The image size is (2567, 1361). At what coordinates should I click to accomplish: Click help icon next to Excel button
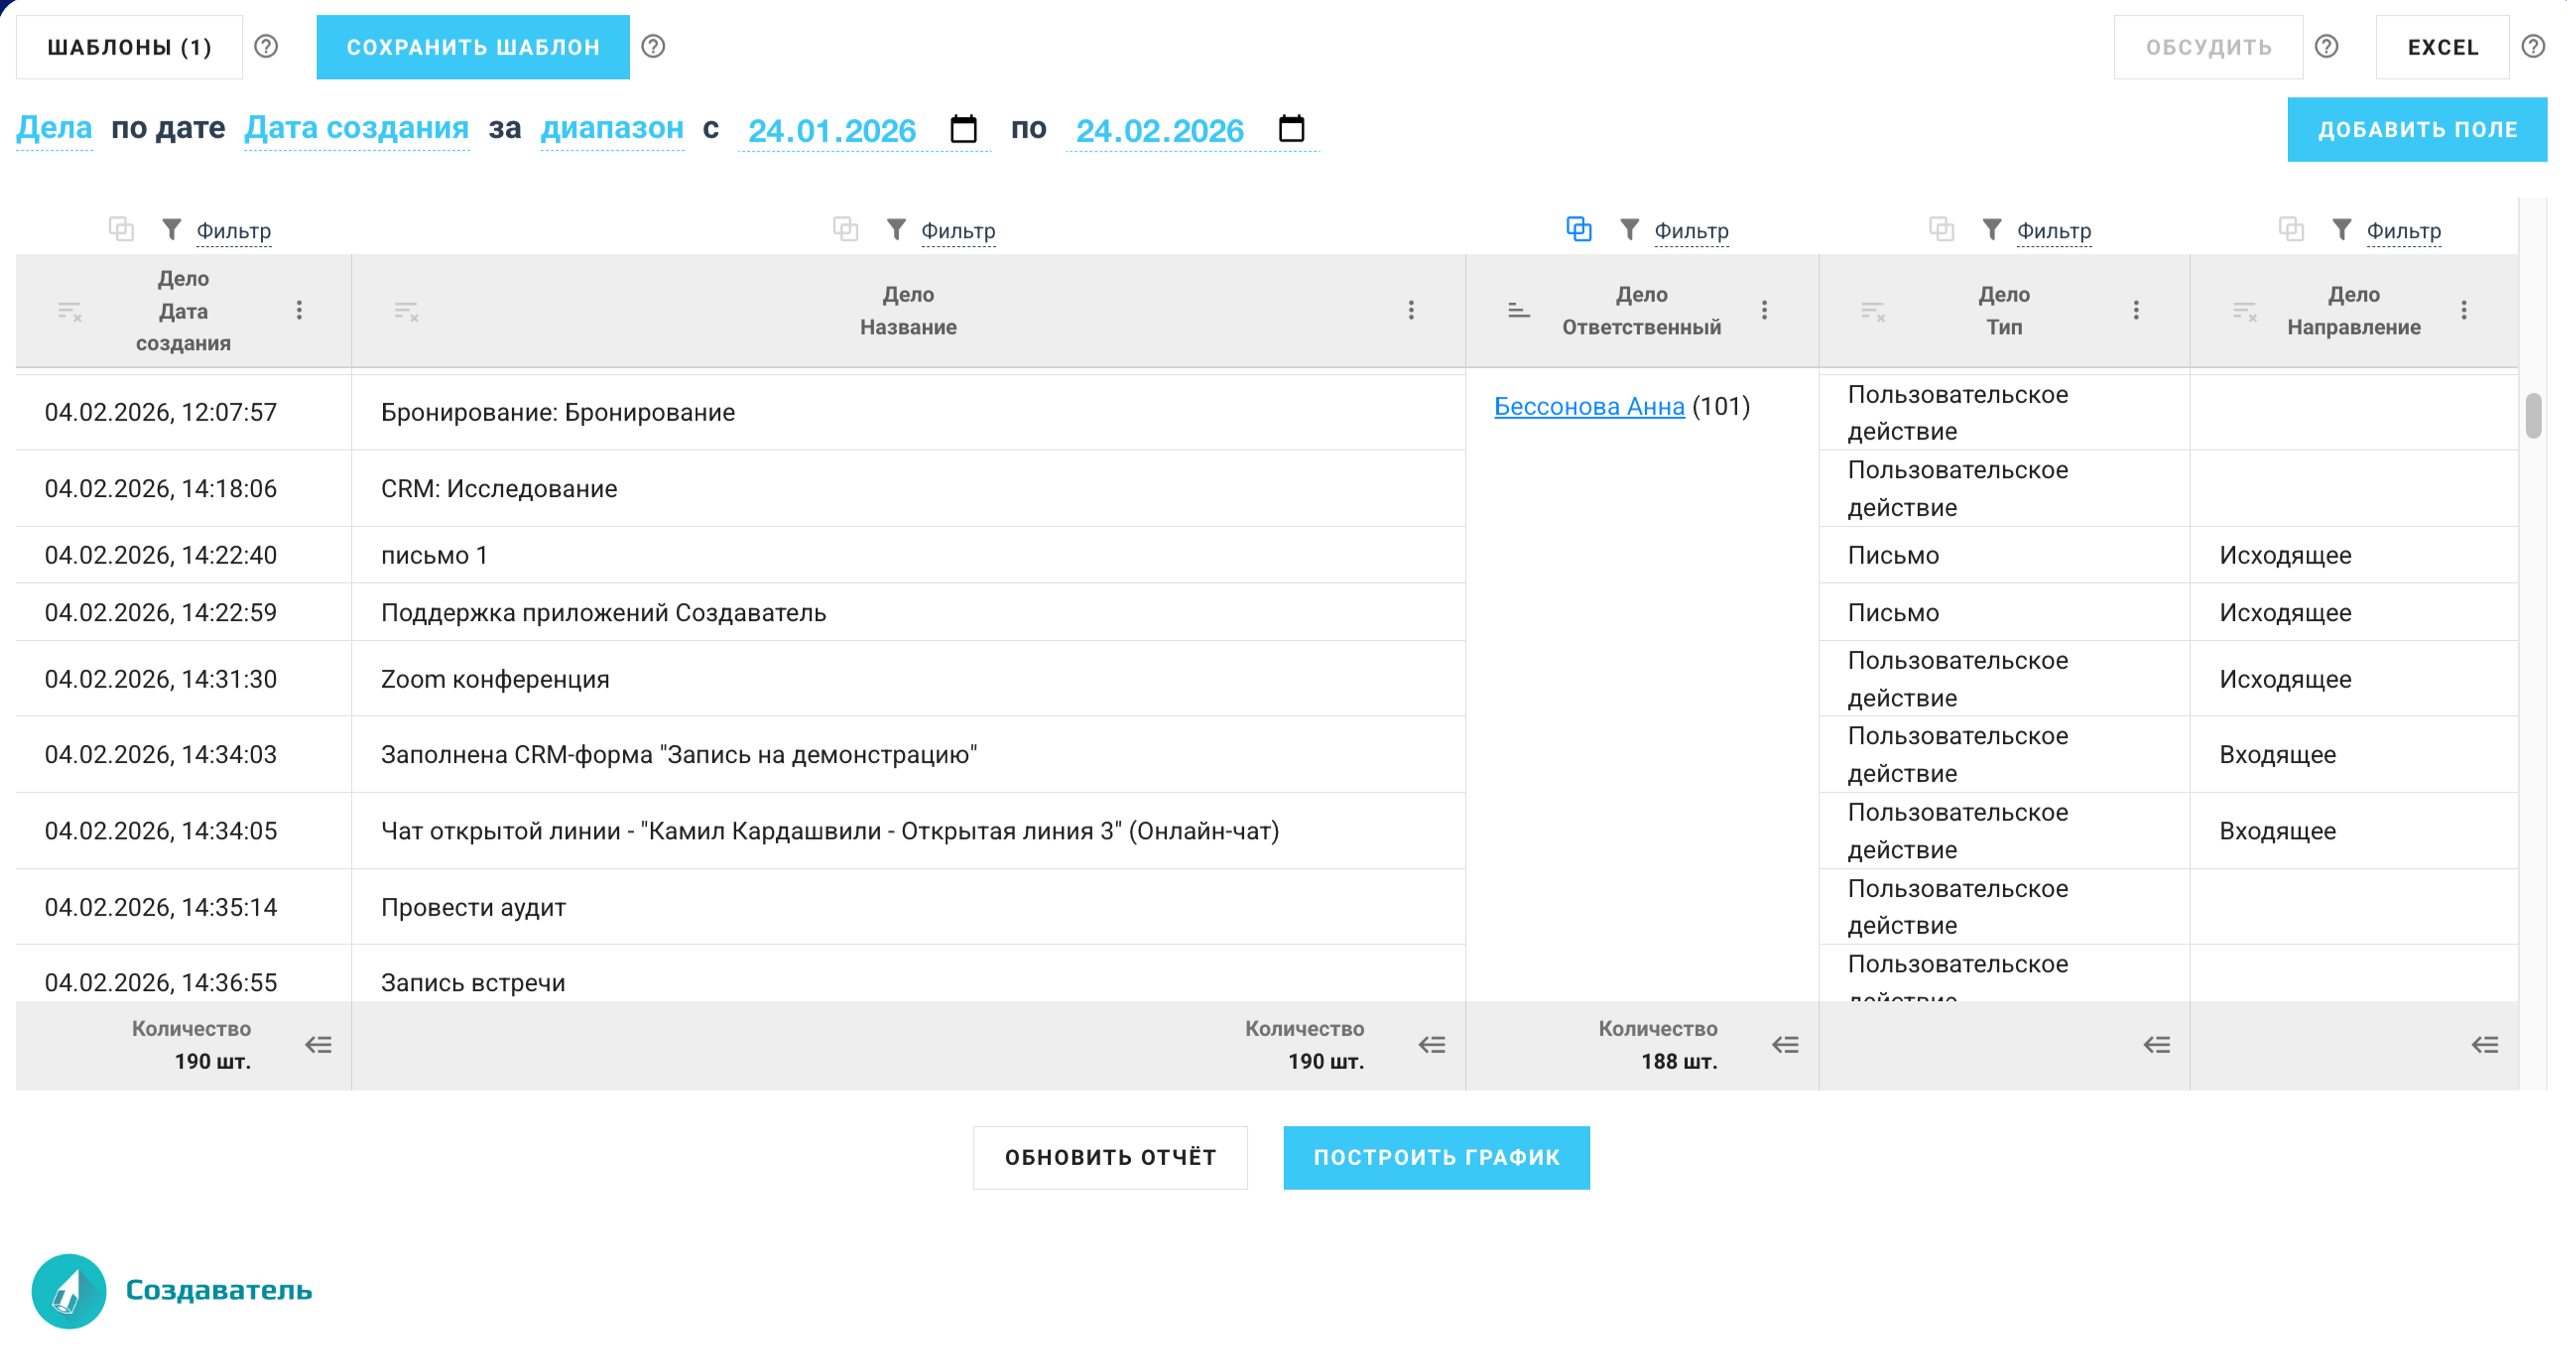(2533, 47)
